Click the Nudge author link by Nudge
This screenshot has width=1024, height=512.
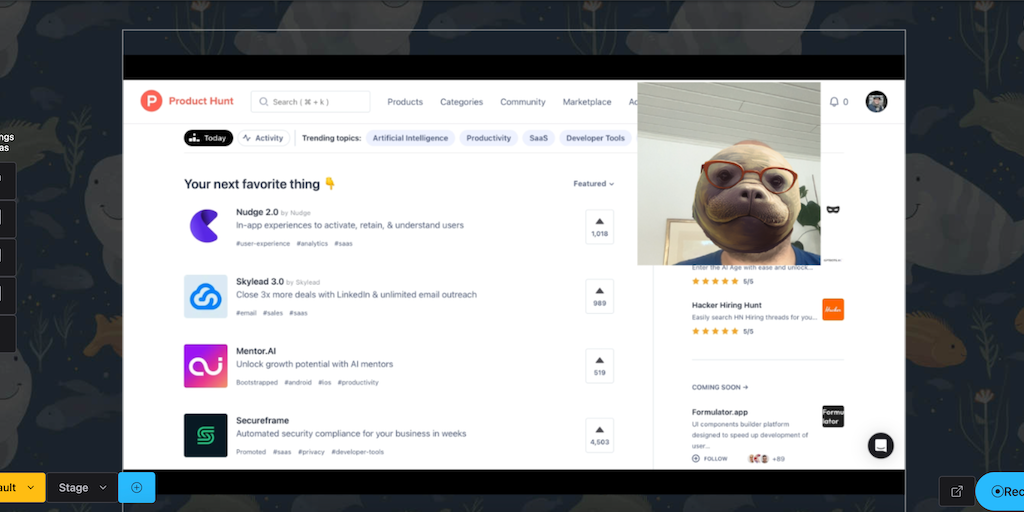tap(296, 213)
